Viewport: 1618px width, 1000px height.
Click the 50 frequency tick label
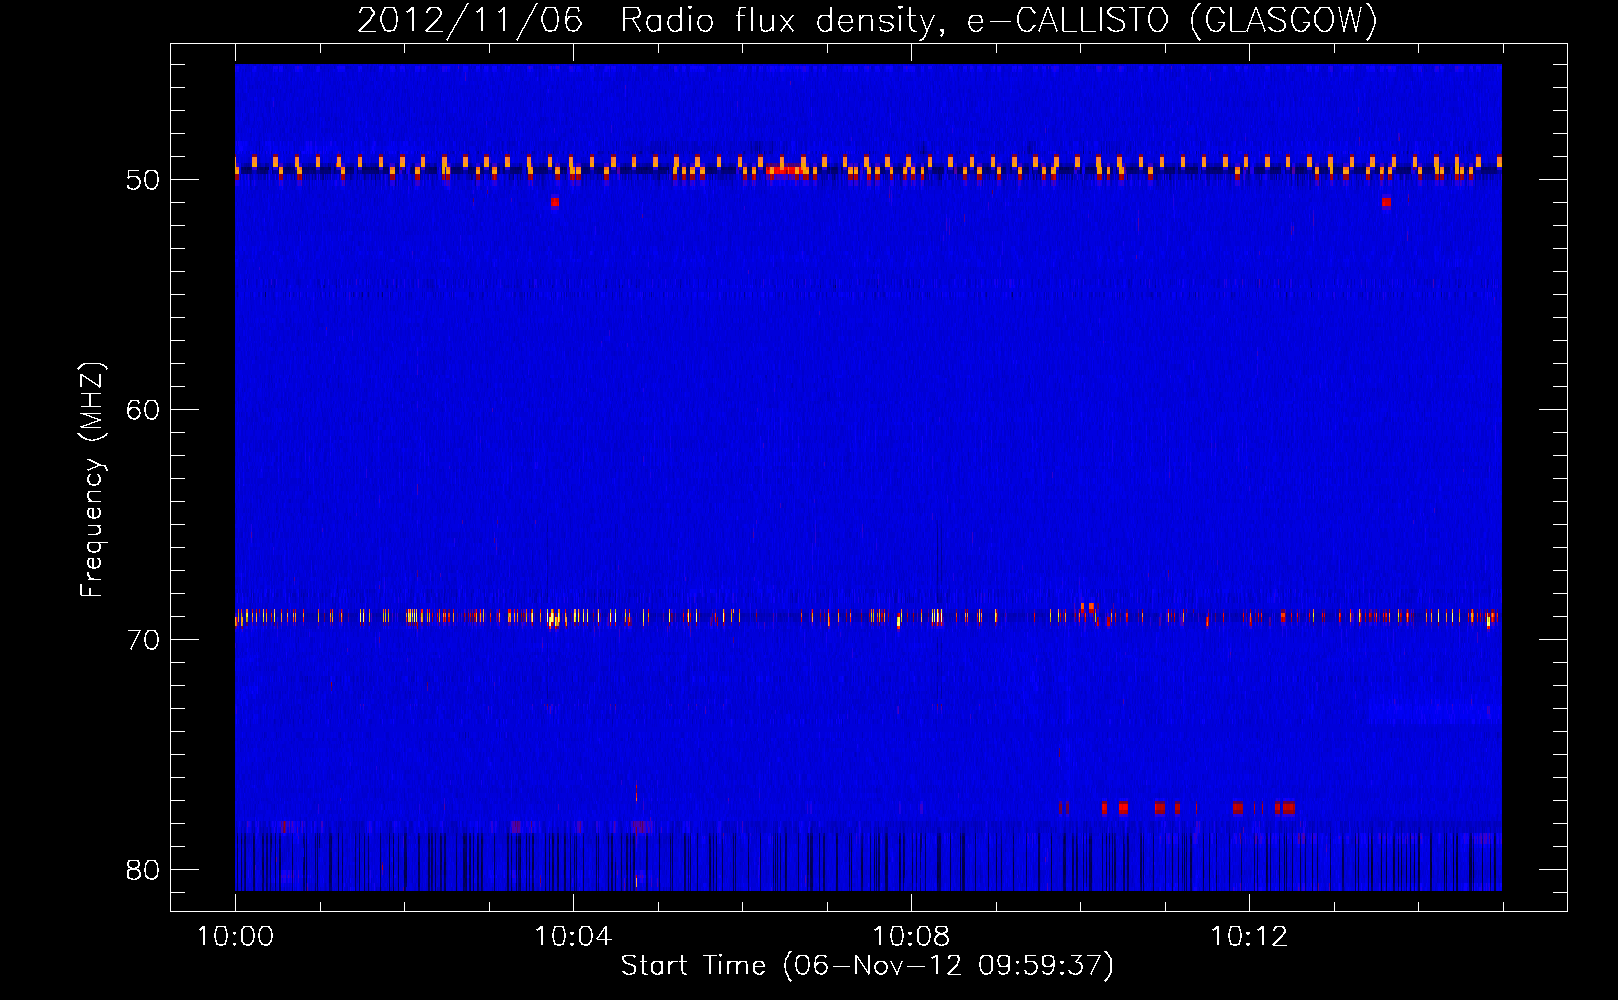(x=143, y=180)
